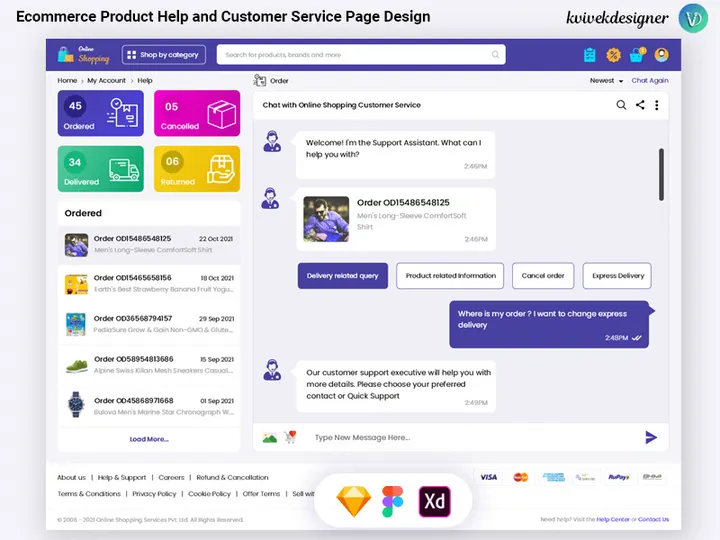The height and width of the screenshot is (540, 720).
Task: Open chat options three-dot menu
Action: (657, 105)
